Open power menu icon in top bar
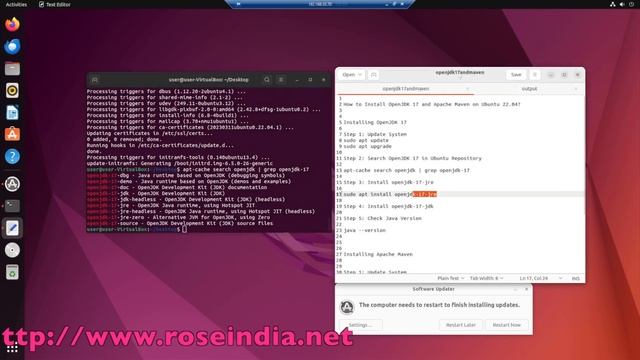Viewport: 640px width, 360px height. point(632,4)
